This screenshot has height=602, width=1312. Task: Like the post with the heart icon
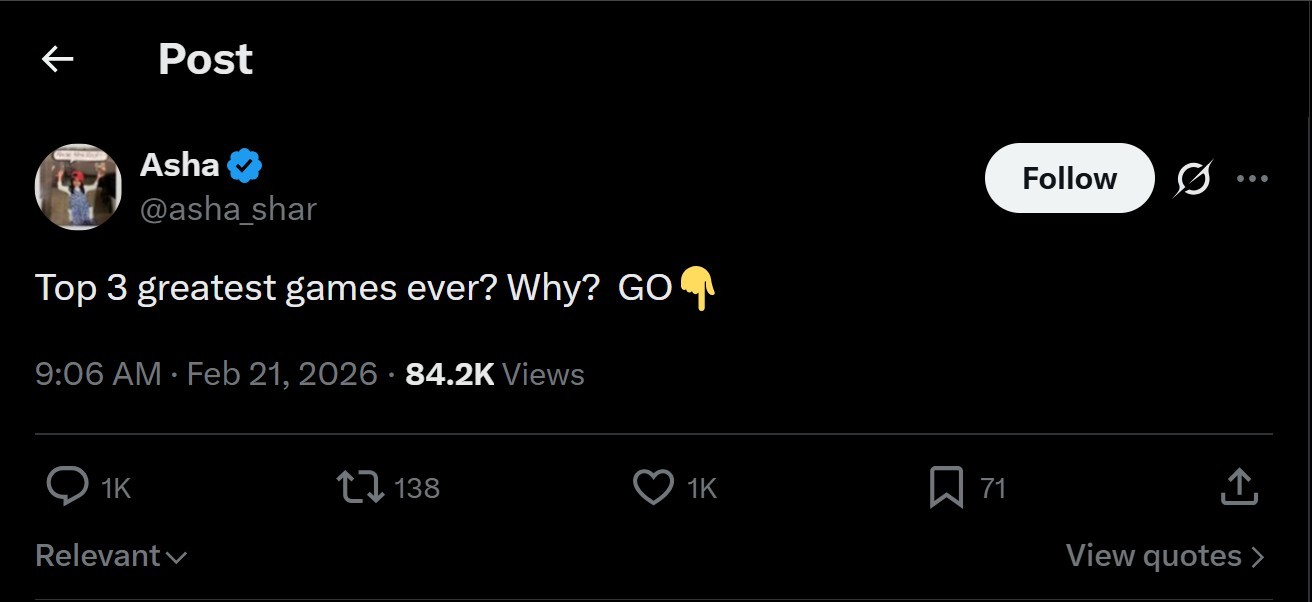(x=654, y=488)
